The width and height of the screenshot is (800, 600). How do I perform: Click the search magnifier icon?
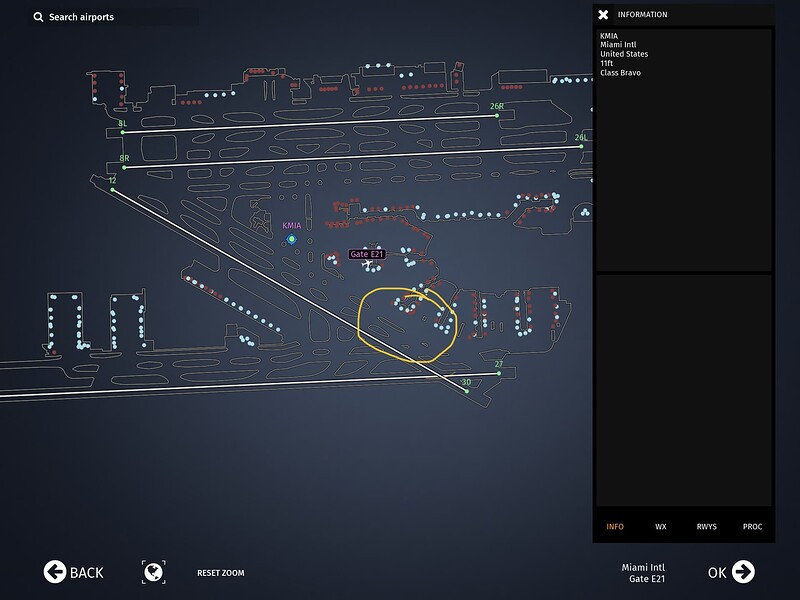38,17
